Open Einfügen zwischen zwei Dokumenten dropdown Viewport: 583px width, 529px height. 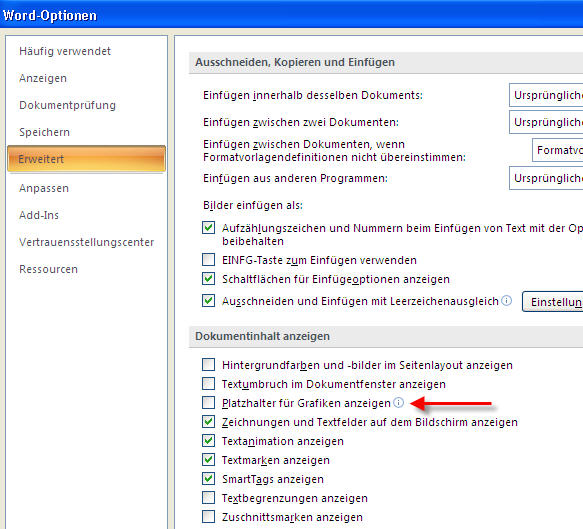[546, 122]
